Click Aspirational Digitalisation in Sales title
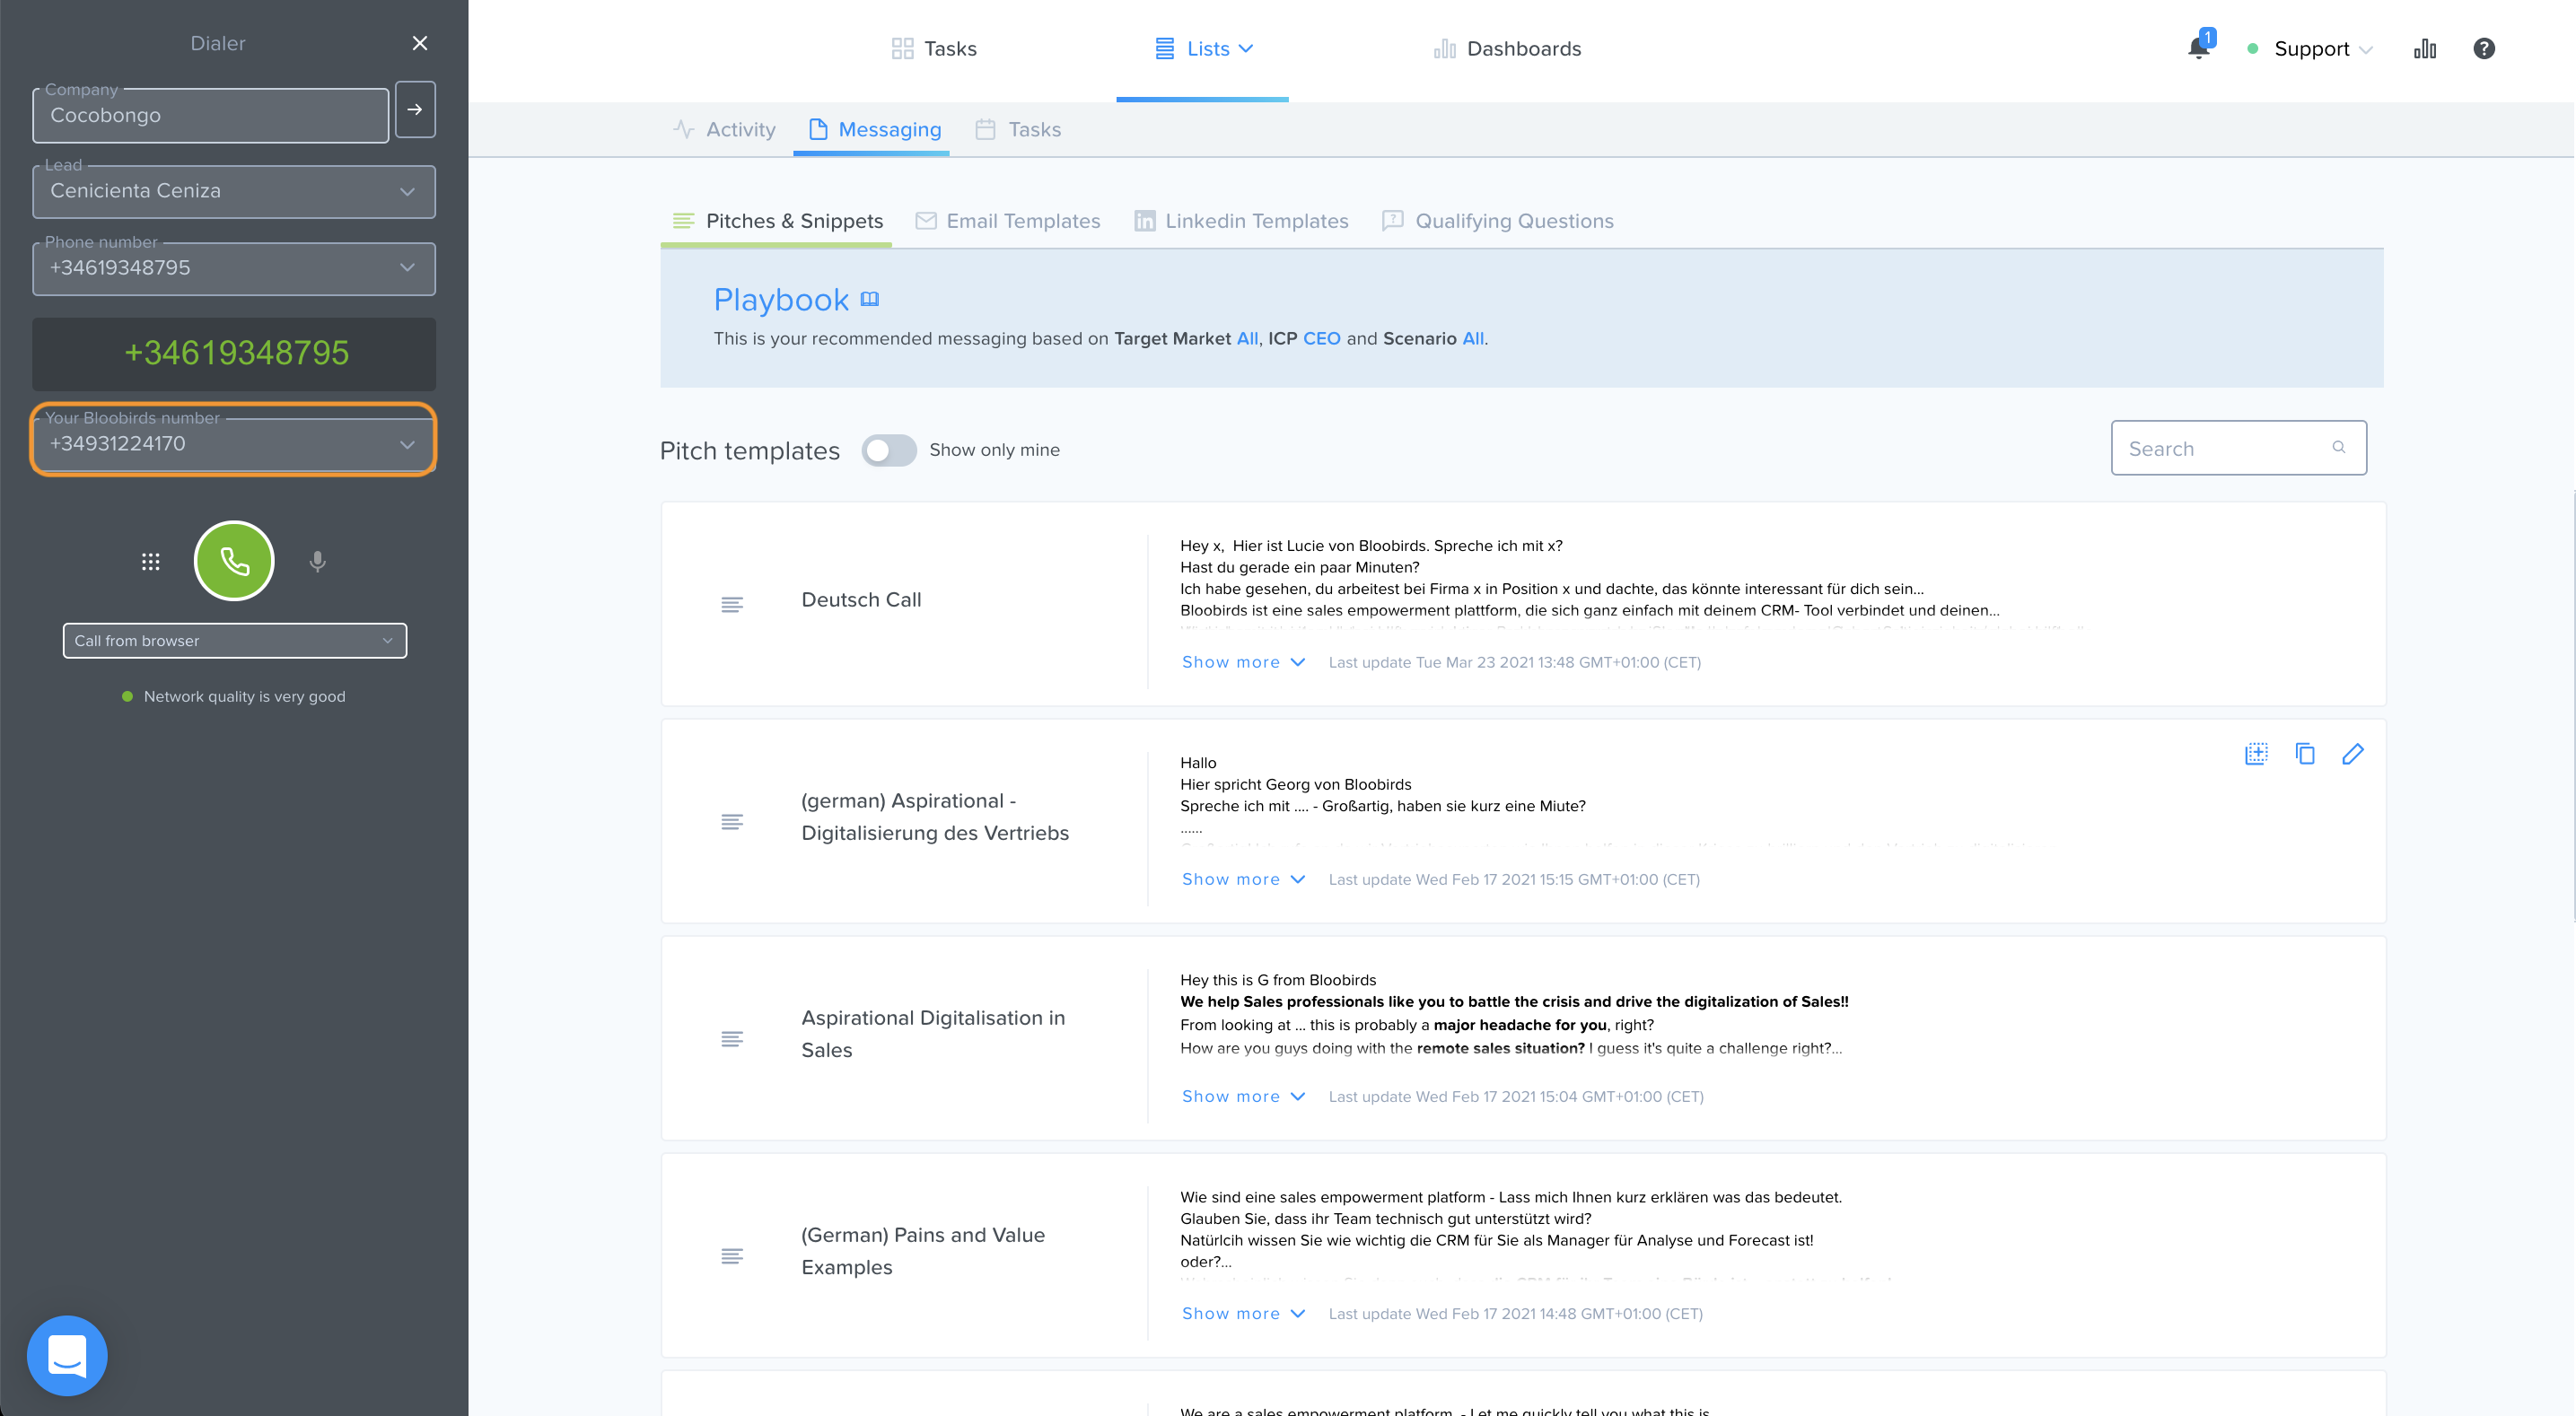The width and height of the screenshot is (2576, 1416). click(x=933, y=1034)
